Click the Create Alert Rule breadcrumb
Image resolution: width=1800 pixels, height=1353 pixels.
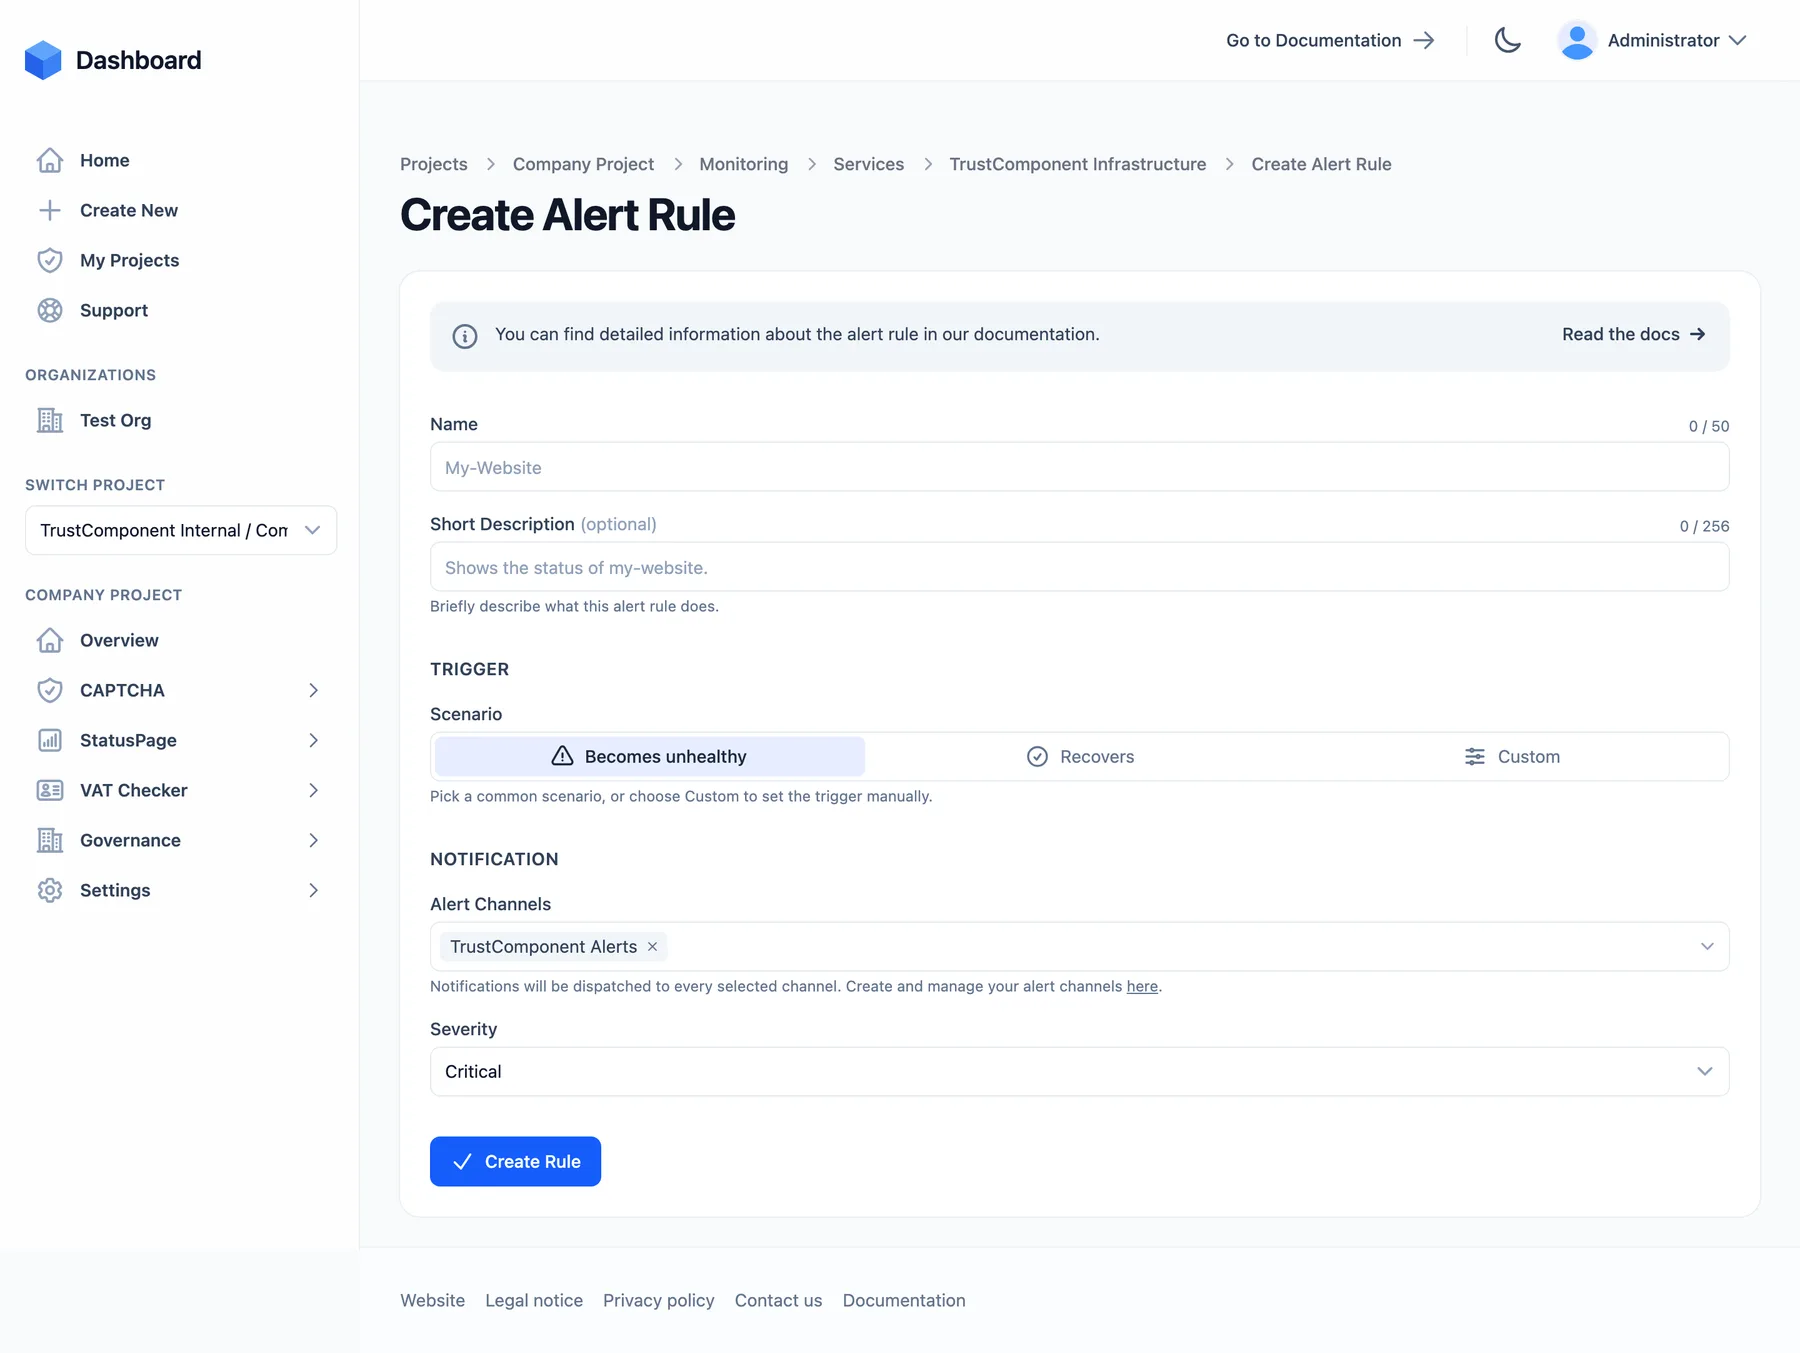(1321, 164)
